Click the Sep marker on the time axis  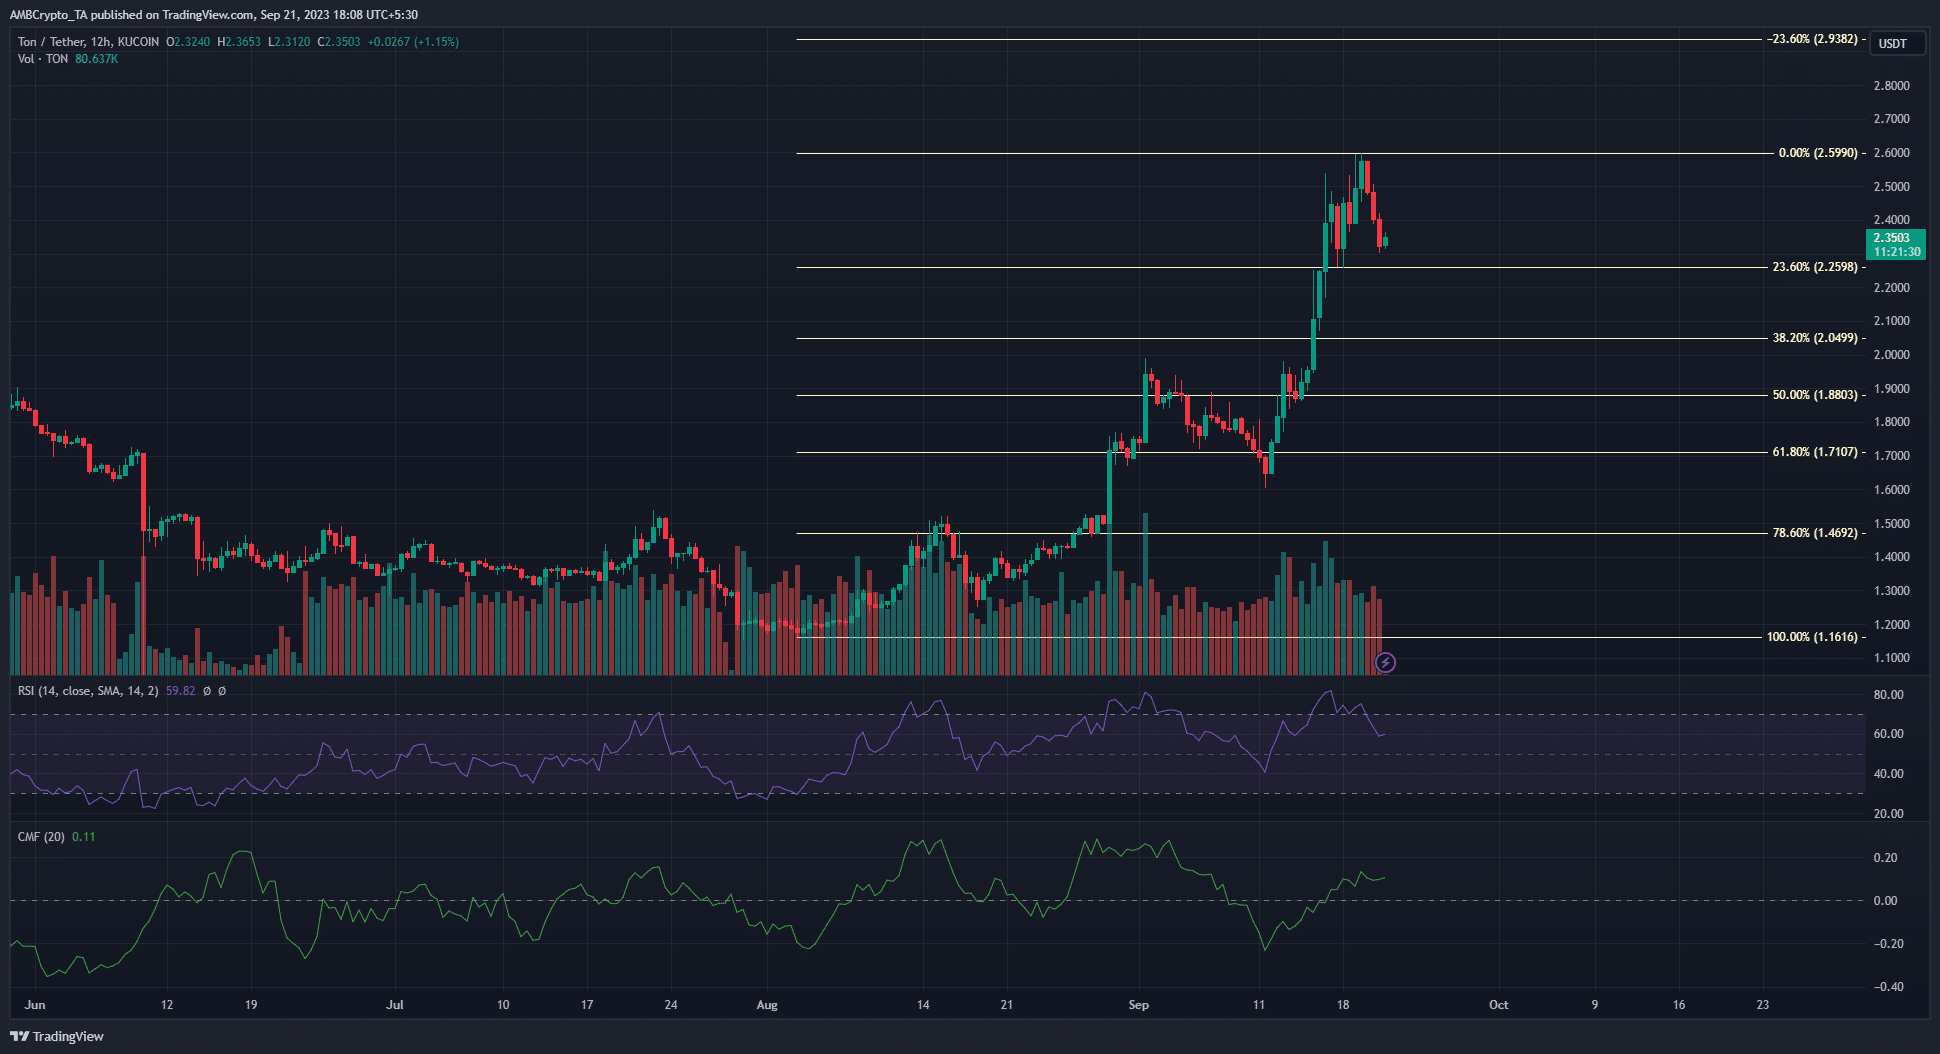tap(1138, 1005)
